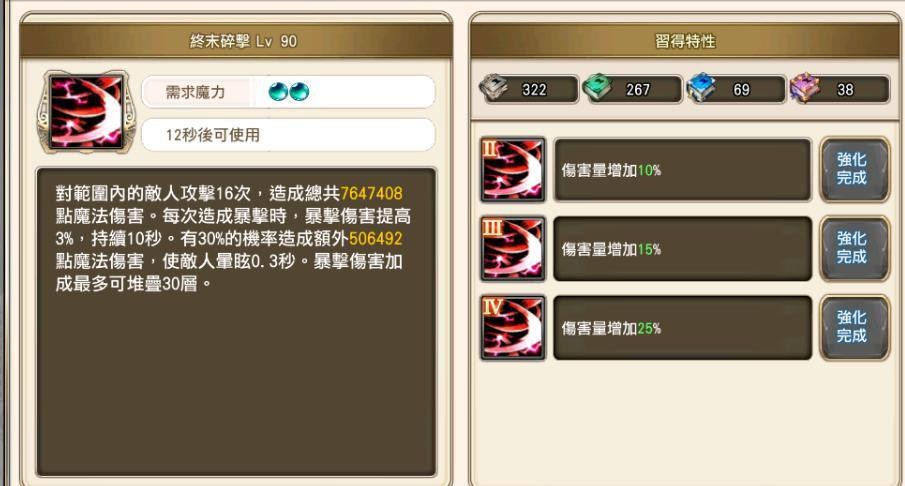The width and height of the screenshot is (905, 486).
Task: Select the 傷害量增加10% trait row
Action: point(682,170)
